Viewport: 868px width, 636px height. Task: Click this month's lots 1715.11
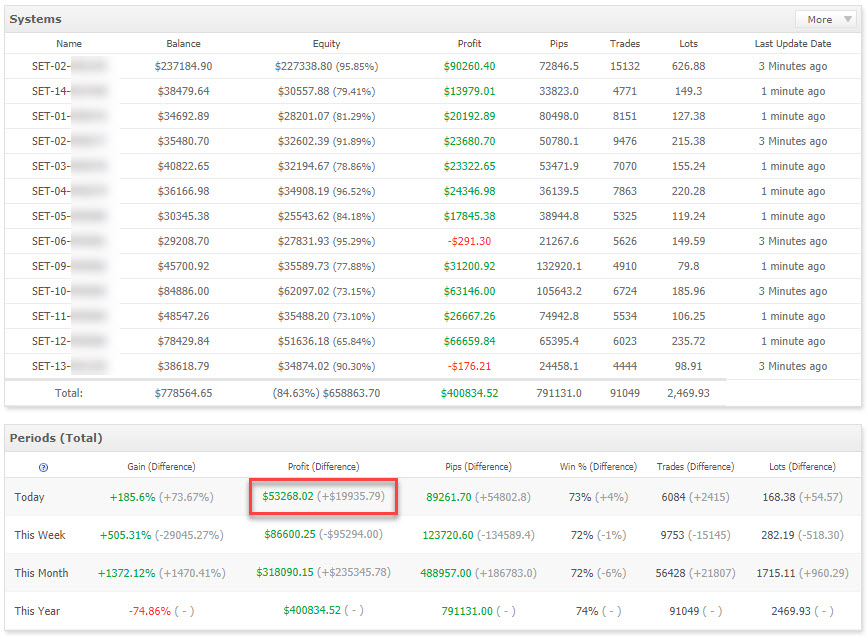777,573
